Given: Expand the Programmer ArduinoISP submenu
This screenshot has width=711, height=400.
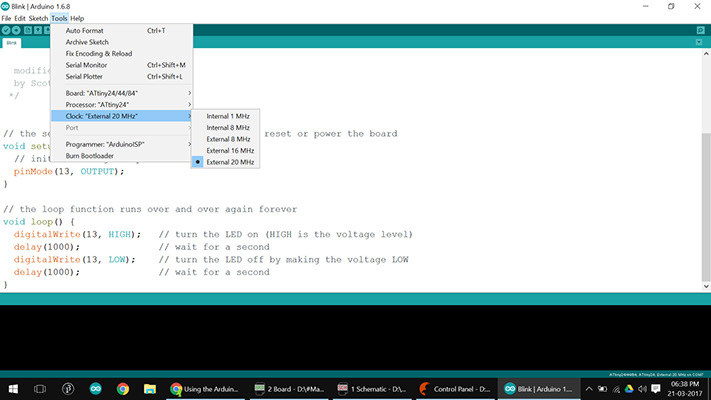Looking at the screenshot, I should 122,144.
